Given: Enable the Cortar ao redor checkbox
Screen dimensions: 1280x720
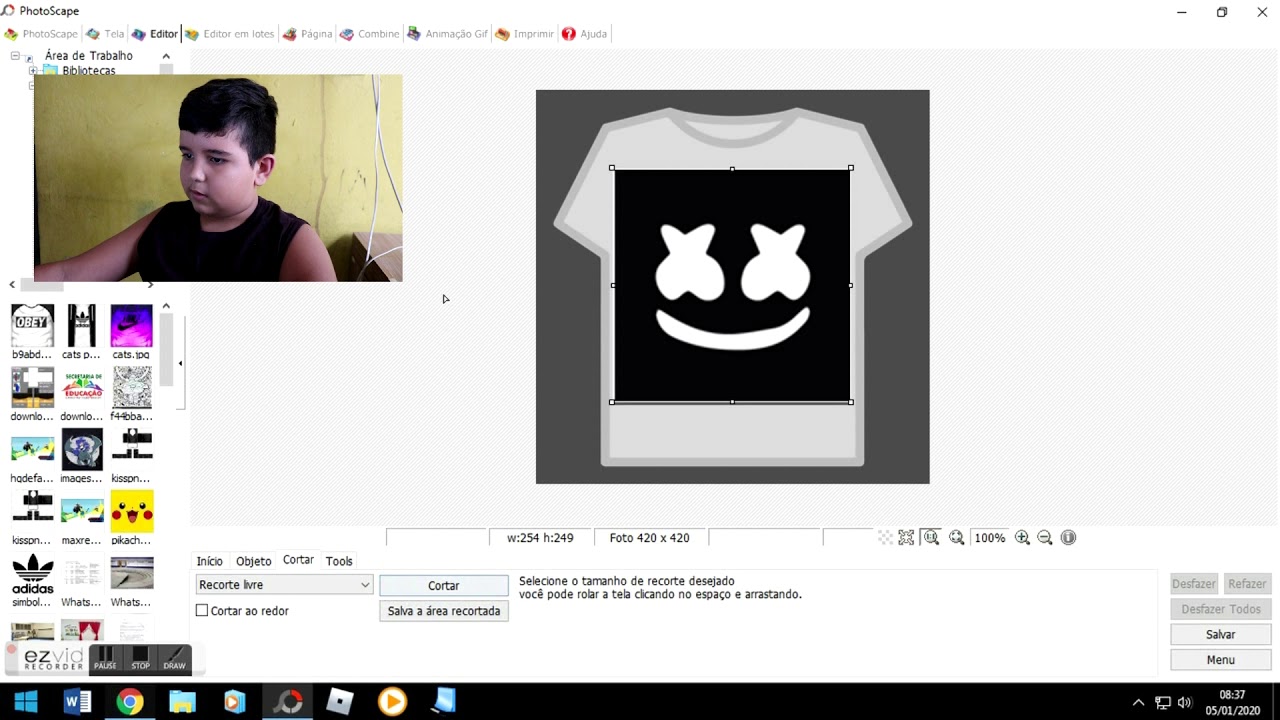Looking at the screenshot, I should pyautogui.click(x=202, y=611).
